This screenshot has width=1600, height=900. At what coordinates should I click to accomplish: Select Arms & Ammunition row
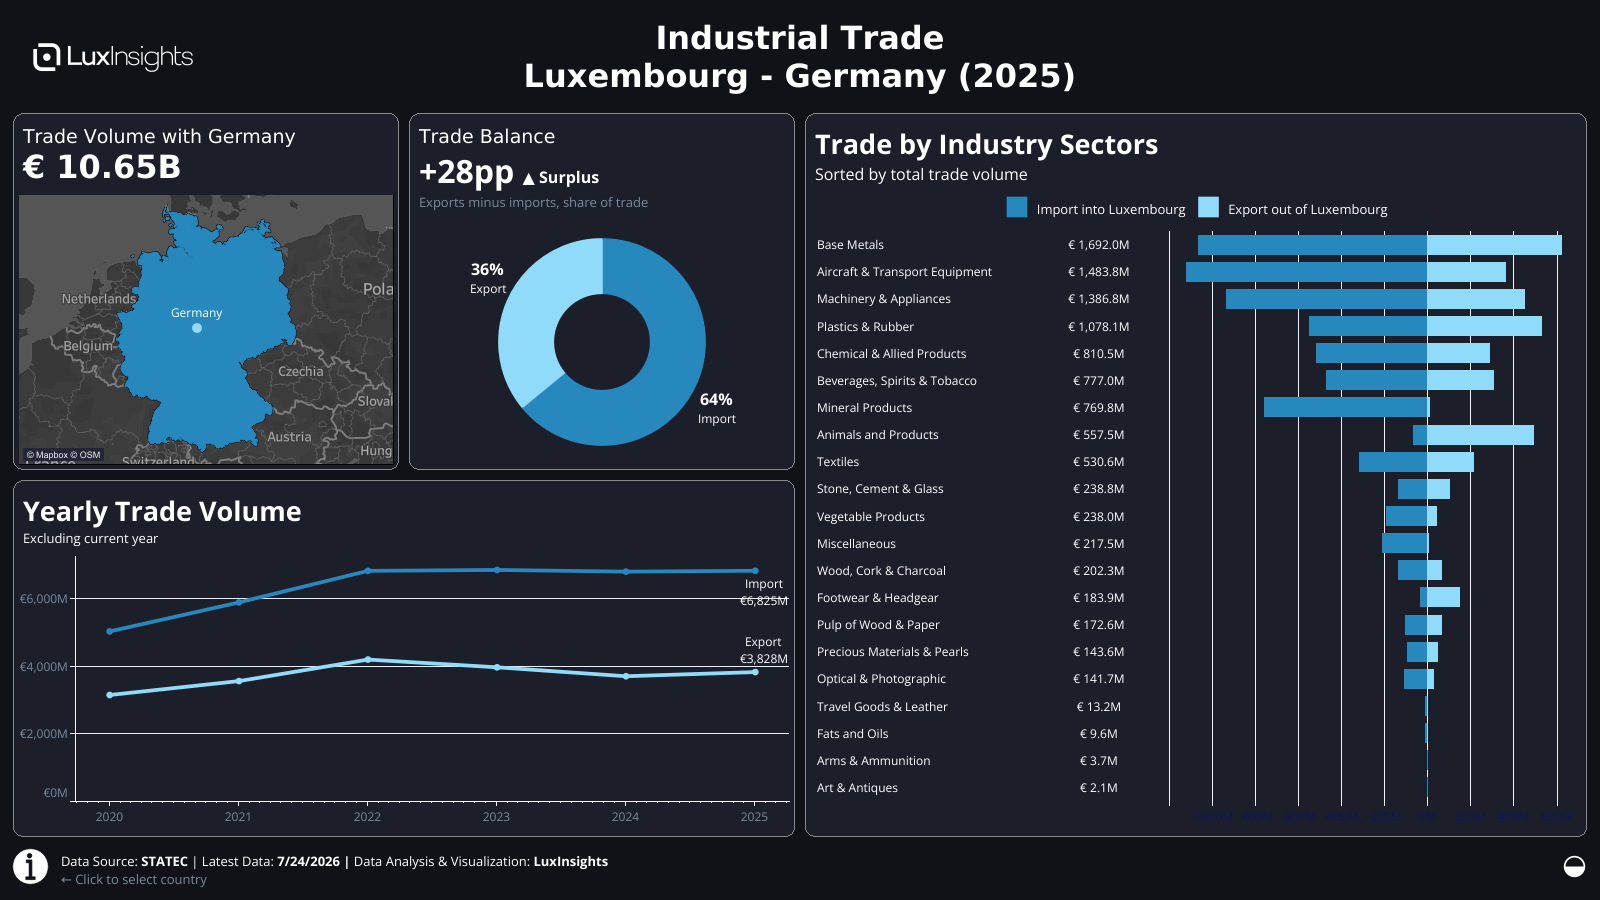click(1190, 760)
